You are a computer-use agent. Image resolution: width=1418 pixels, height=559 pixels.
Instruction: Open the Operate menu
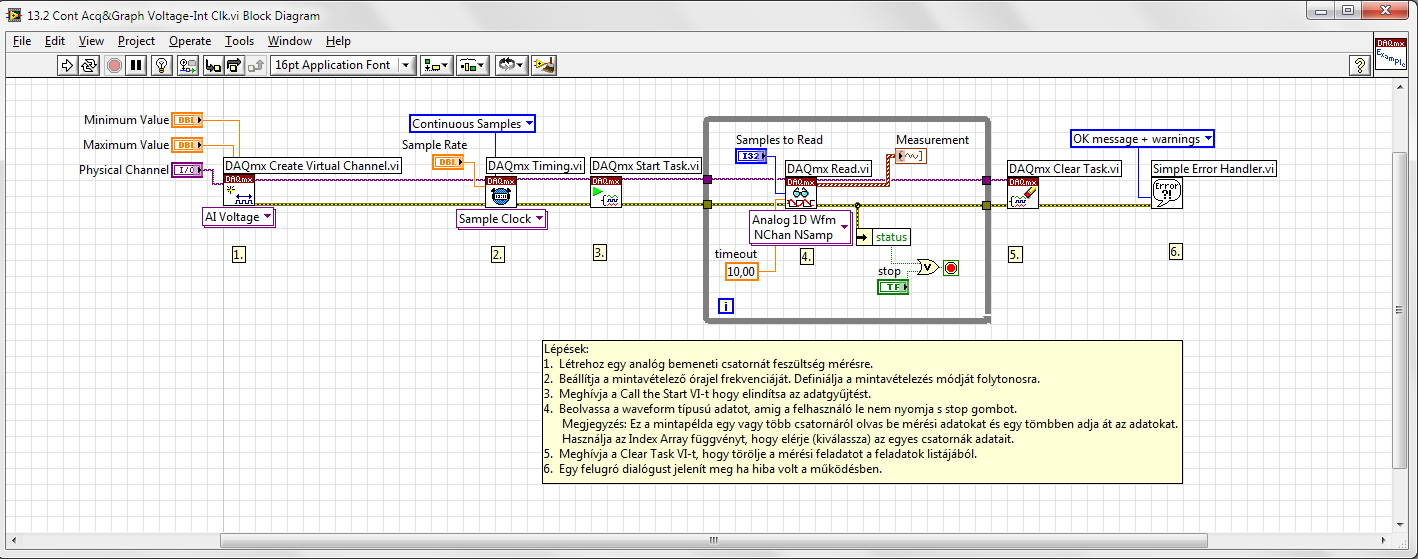190,41
